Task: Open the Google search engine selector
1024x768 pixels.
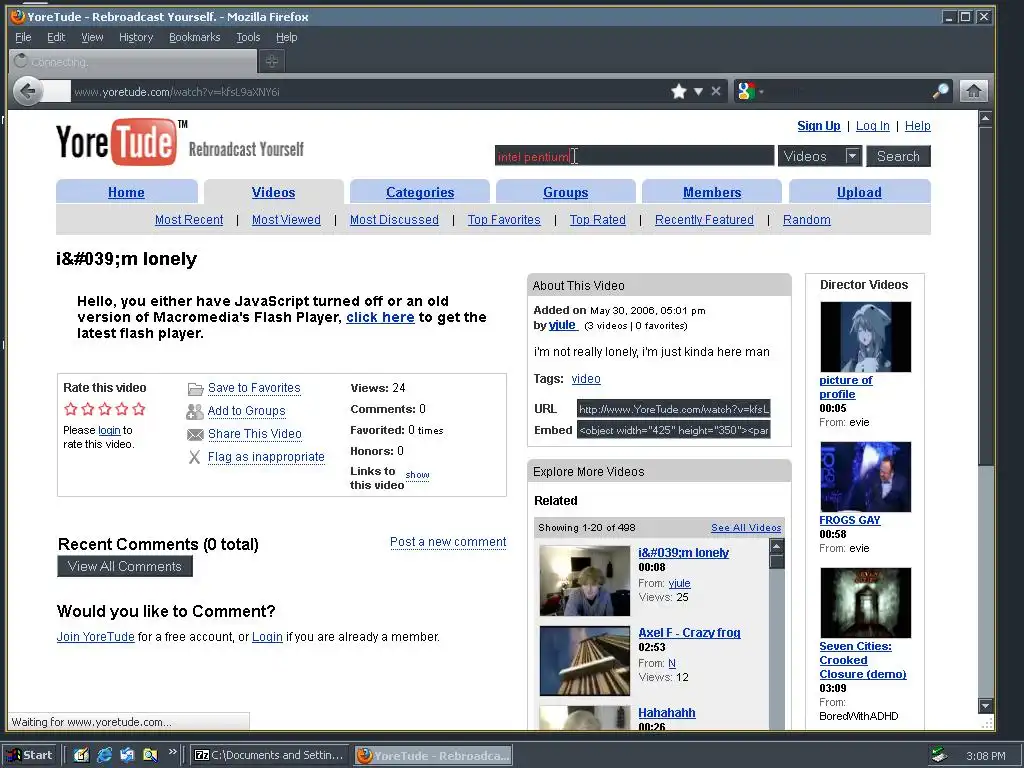Action: click(x=748, y=91)
